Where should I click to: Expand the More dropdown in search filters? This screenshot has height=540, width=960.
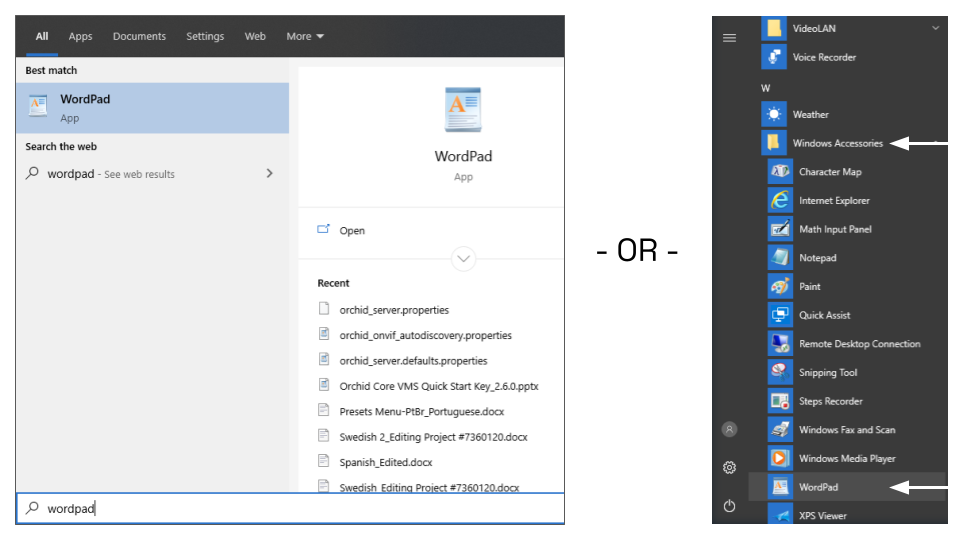click(x=305, y=36)
